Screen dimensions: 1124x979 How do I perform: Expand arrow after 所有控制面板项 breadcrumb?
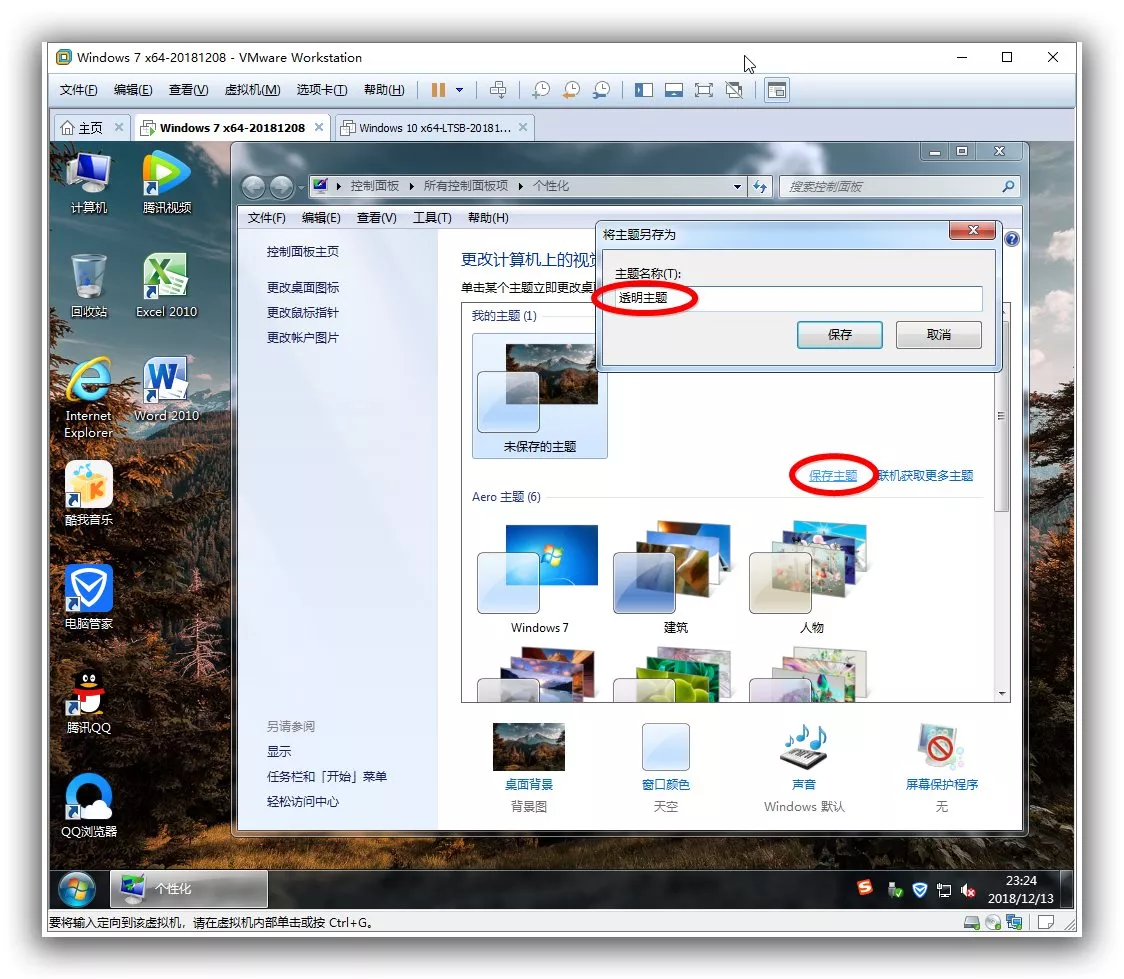point(520,186)
